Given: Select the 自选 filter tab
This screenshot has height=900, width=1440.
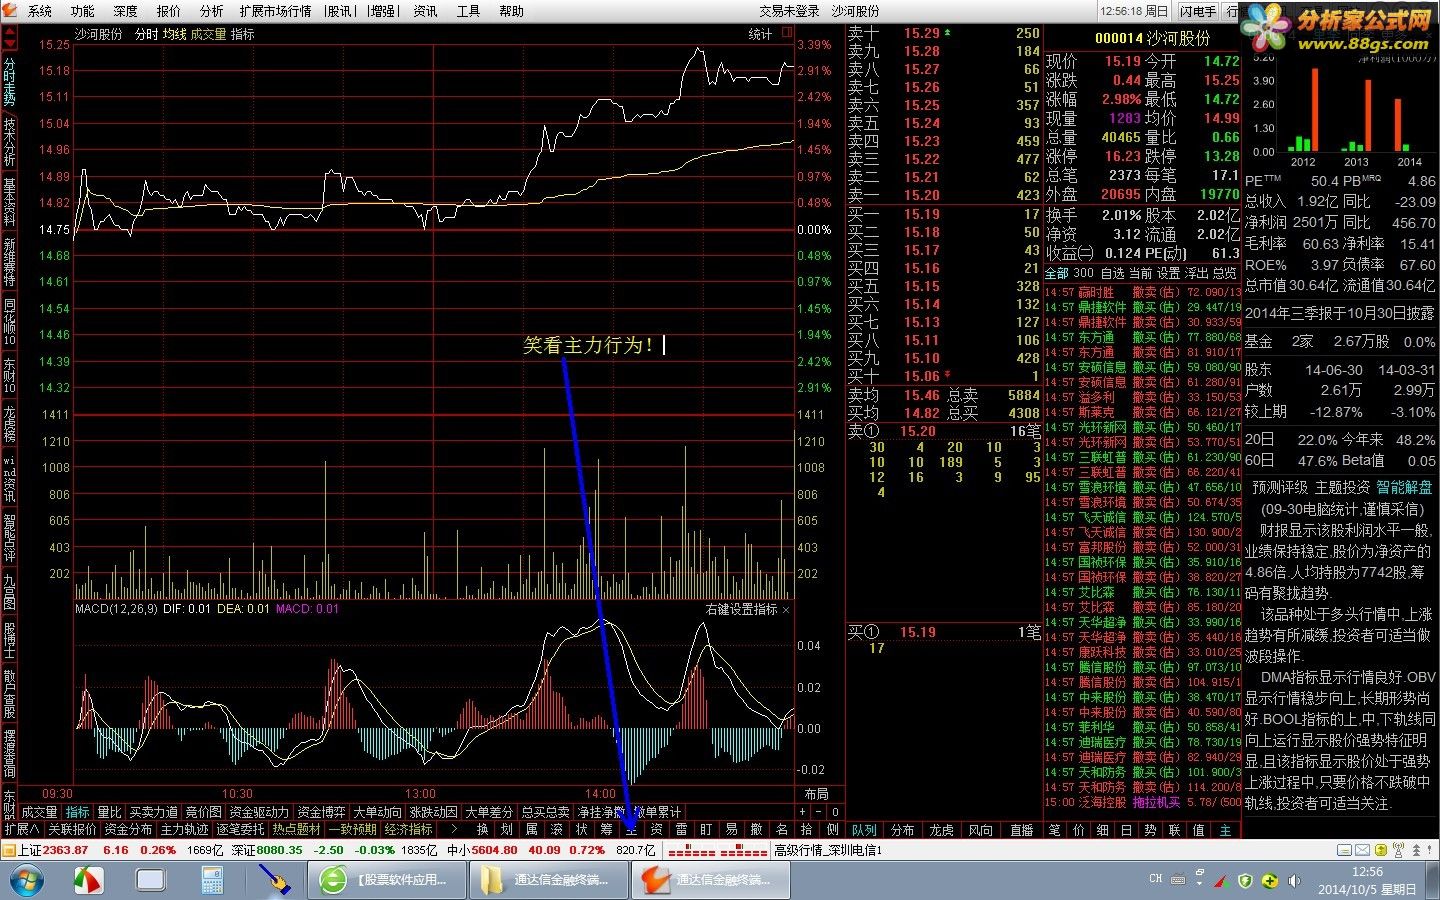Looking at the screenshot, I should click(x=1112, y=273).
